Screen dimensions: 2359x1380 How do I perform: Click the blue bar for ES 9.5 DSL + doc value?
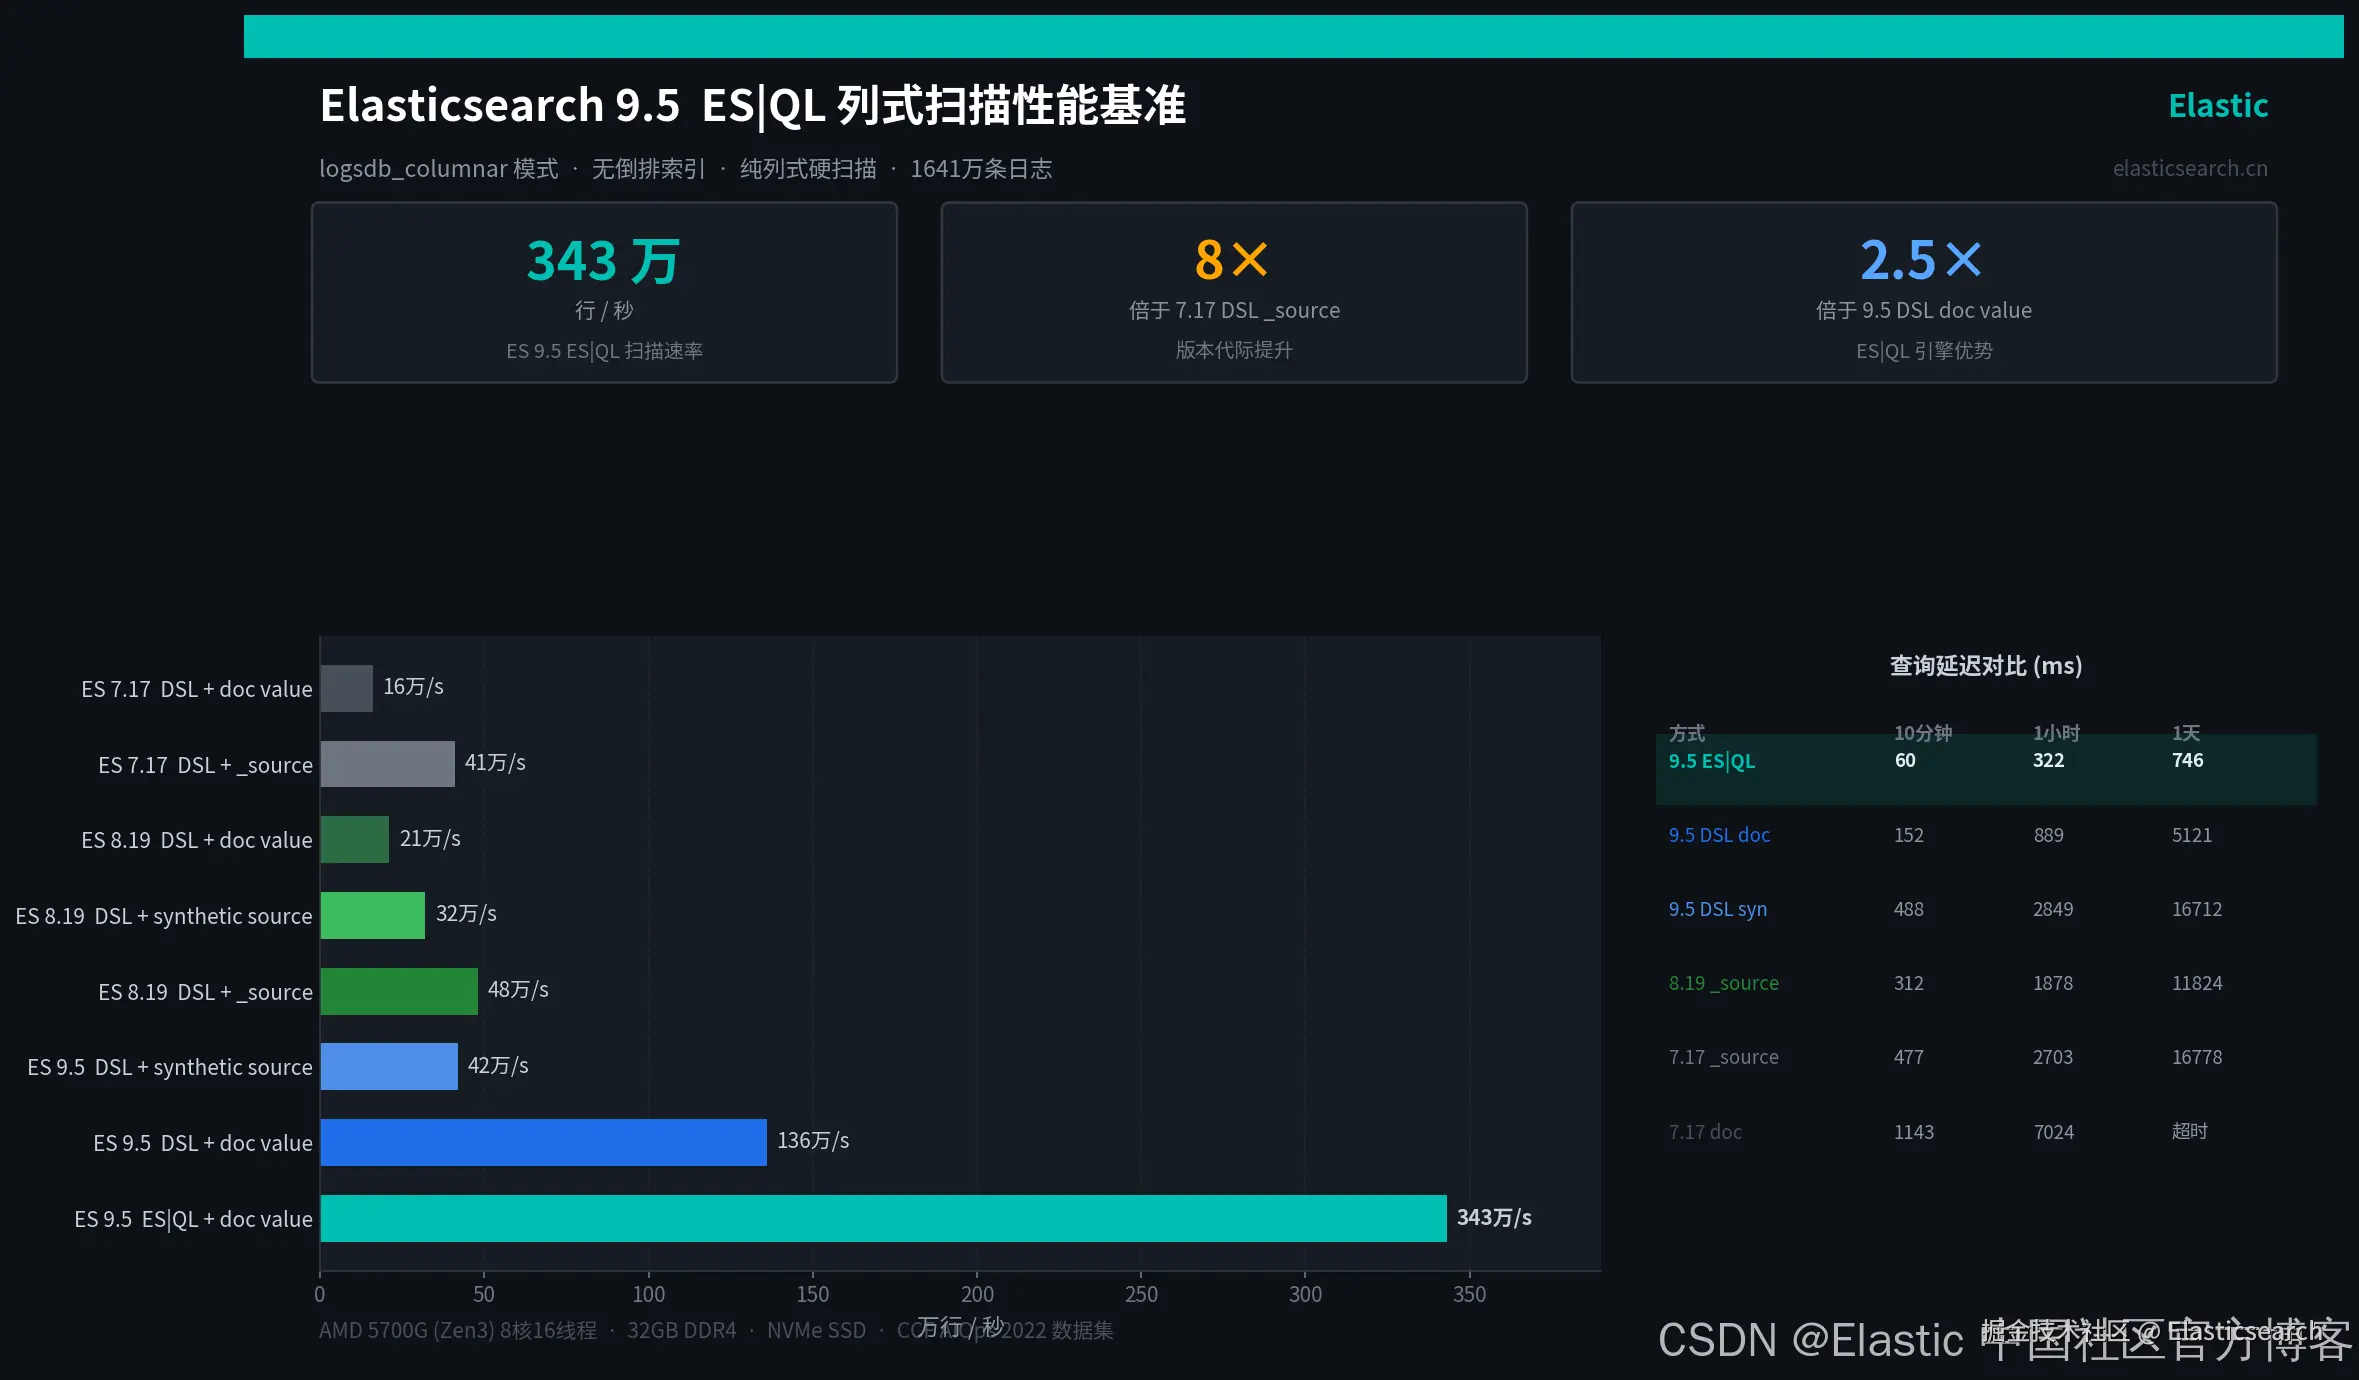543,1142
